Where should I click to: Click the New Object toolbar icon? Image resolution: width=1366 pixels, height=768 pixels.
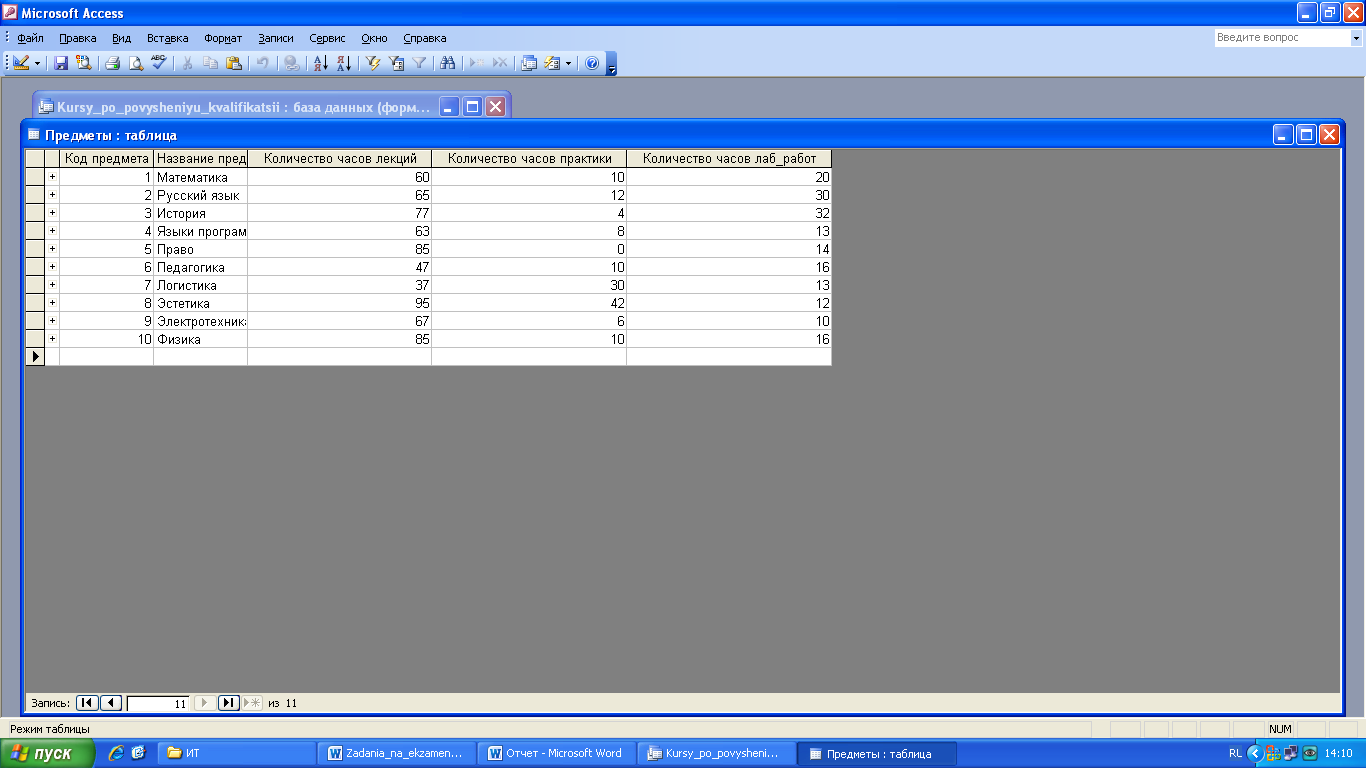pyautogui.click(x=552, y=63)
